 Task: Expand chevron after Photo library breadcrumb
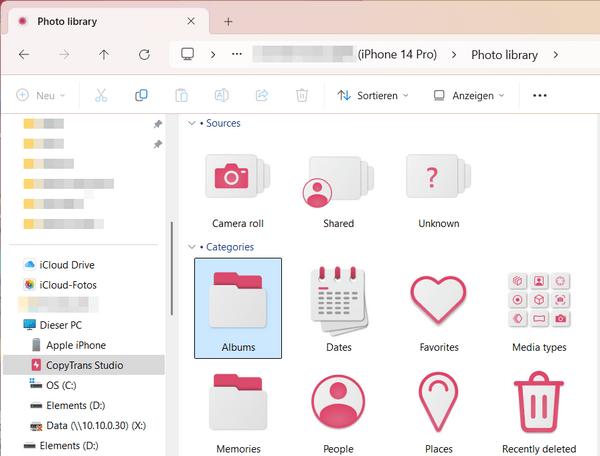(556, 55)
